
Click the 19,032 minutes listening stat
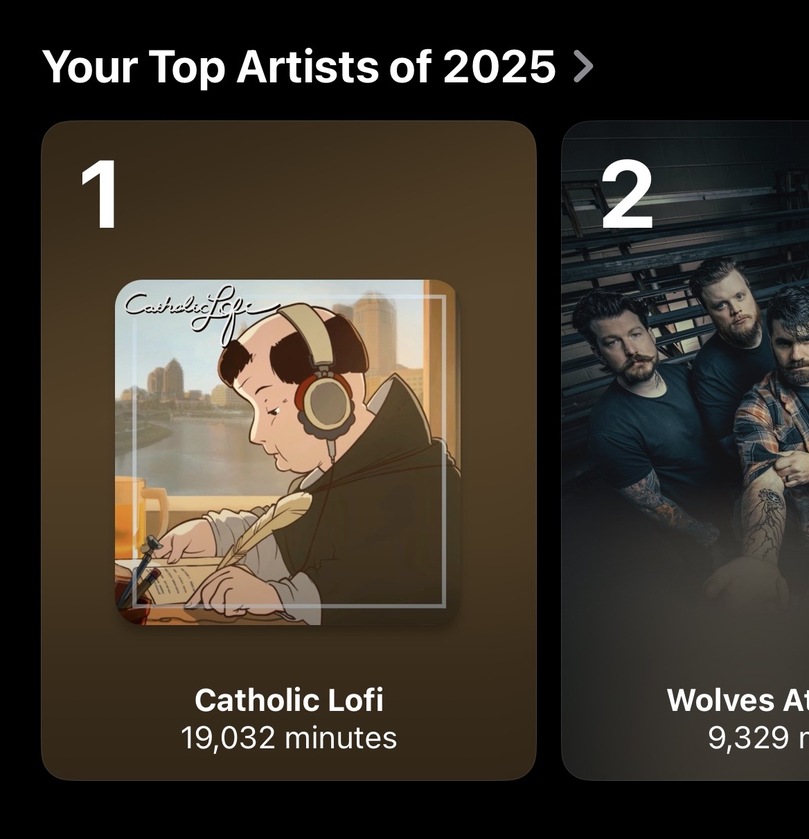288,738
